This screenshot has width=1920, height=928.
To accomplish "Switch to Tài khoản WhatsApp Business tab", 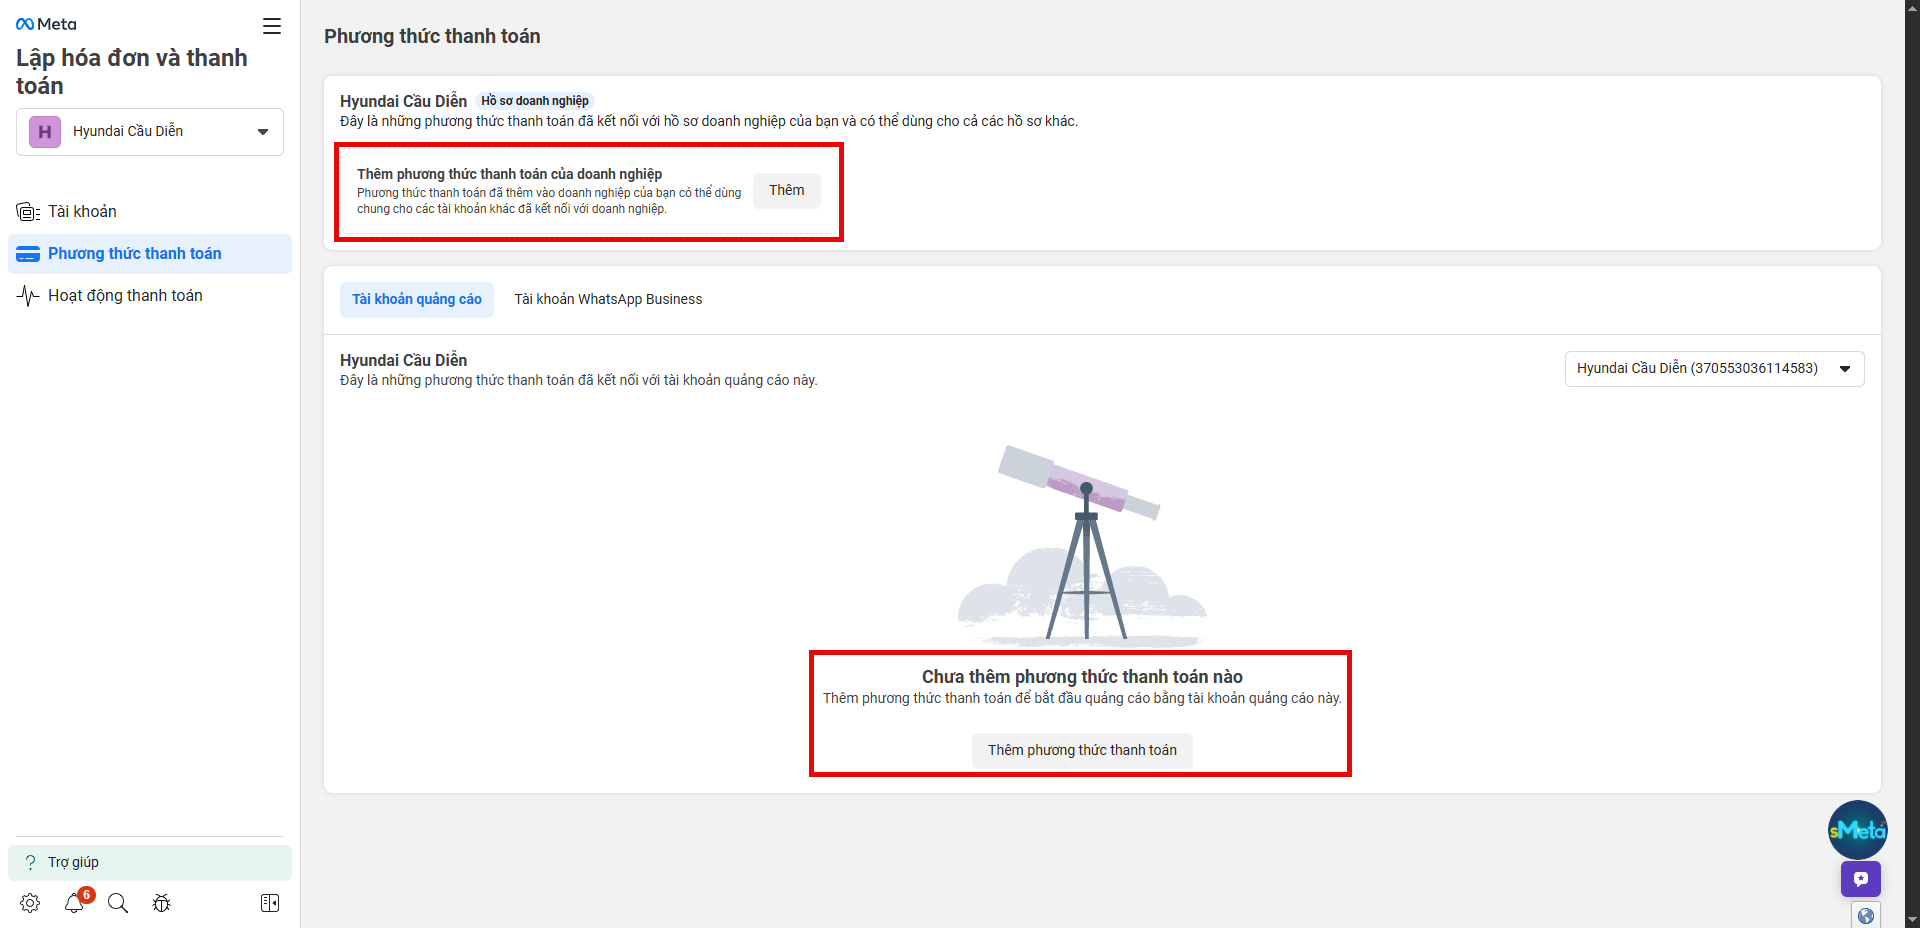I will click(608, 300).
